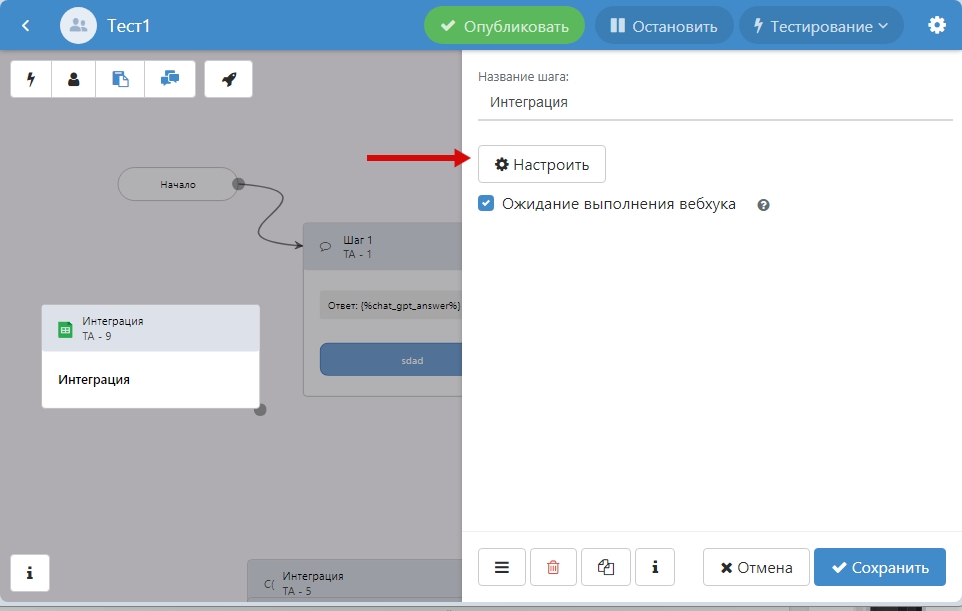
Task: Click the settings gear in the top bar
Action: click(937, 26)
